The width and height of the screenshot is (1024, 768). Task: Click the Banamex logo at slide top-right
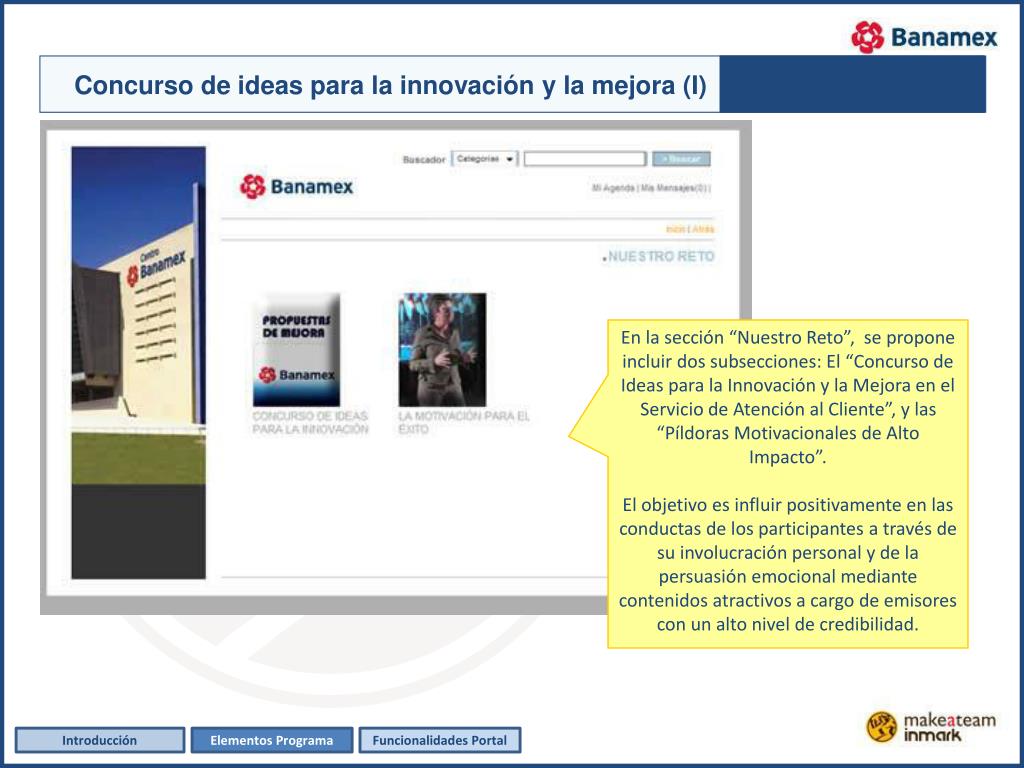point(925,37)
